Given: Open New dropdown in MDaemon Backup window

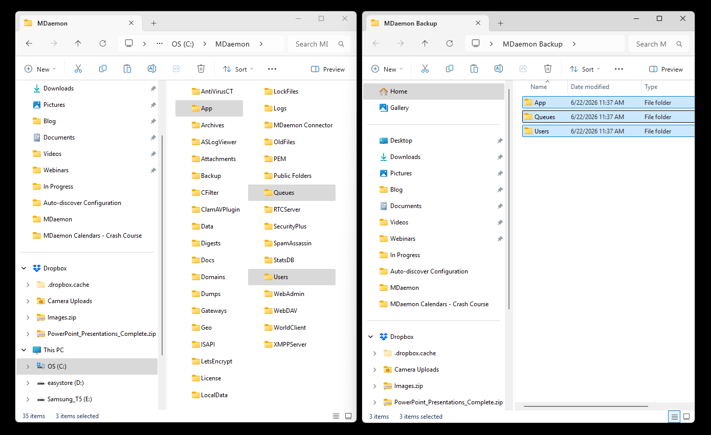Looking at the screenshot, I should [x=387, y=69].
